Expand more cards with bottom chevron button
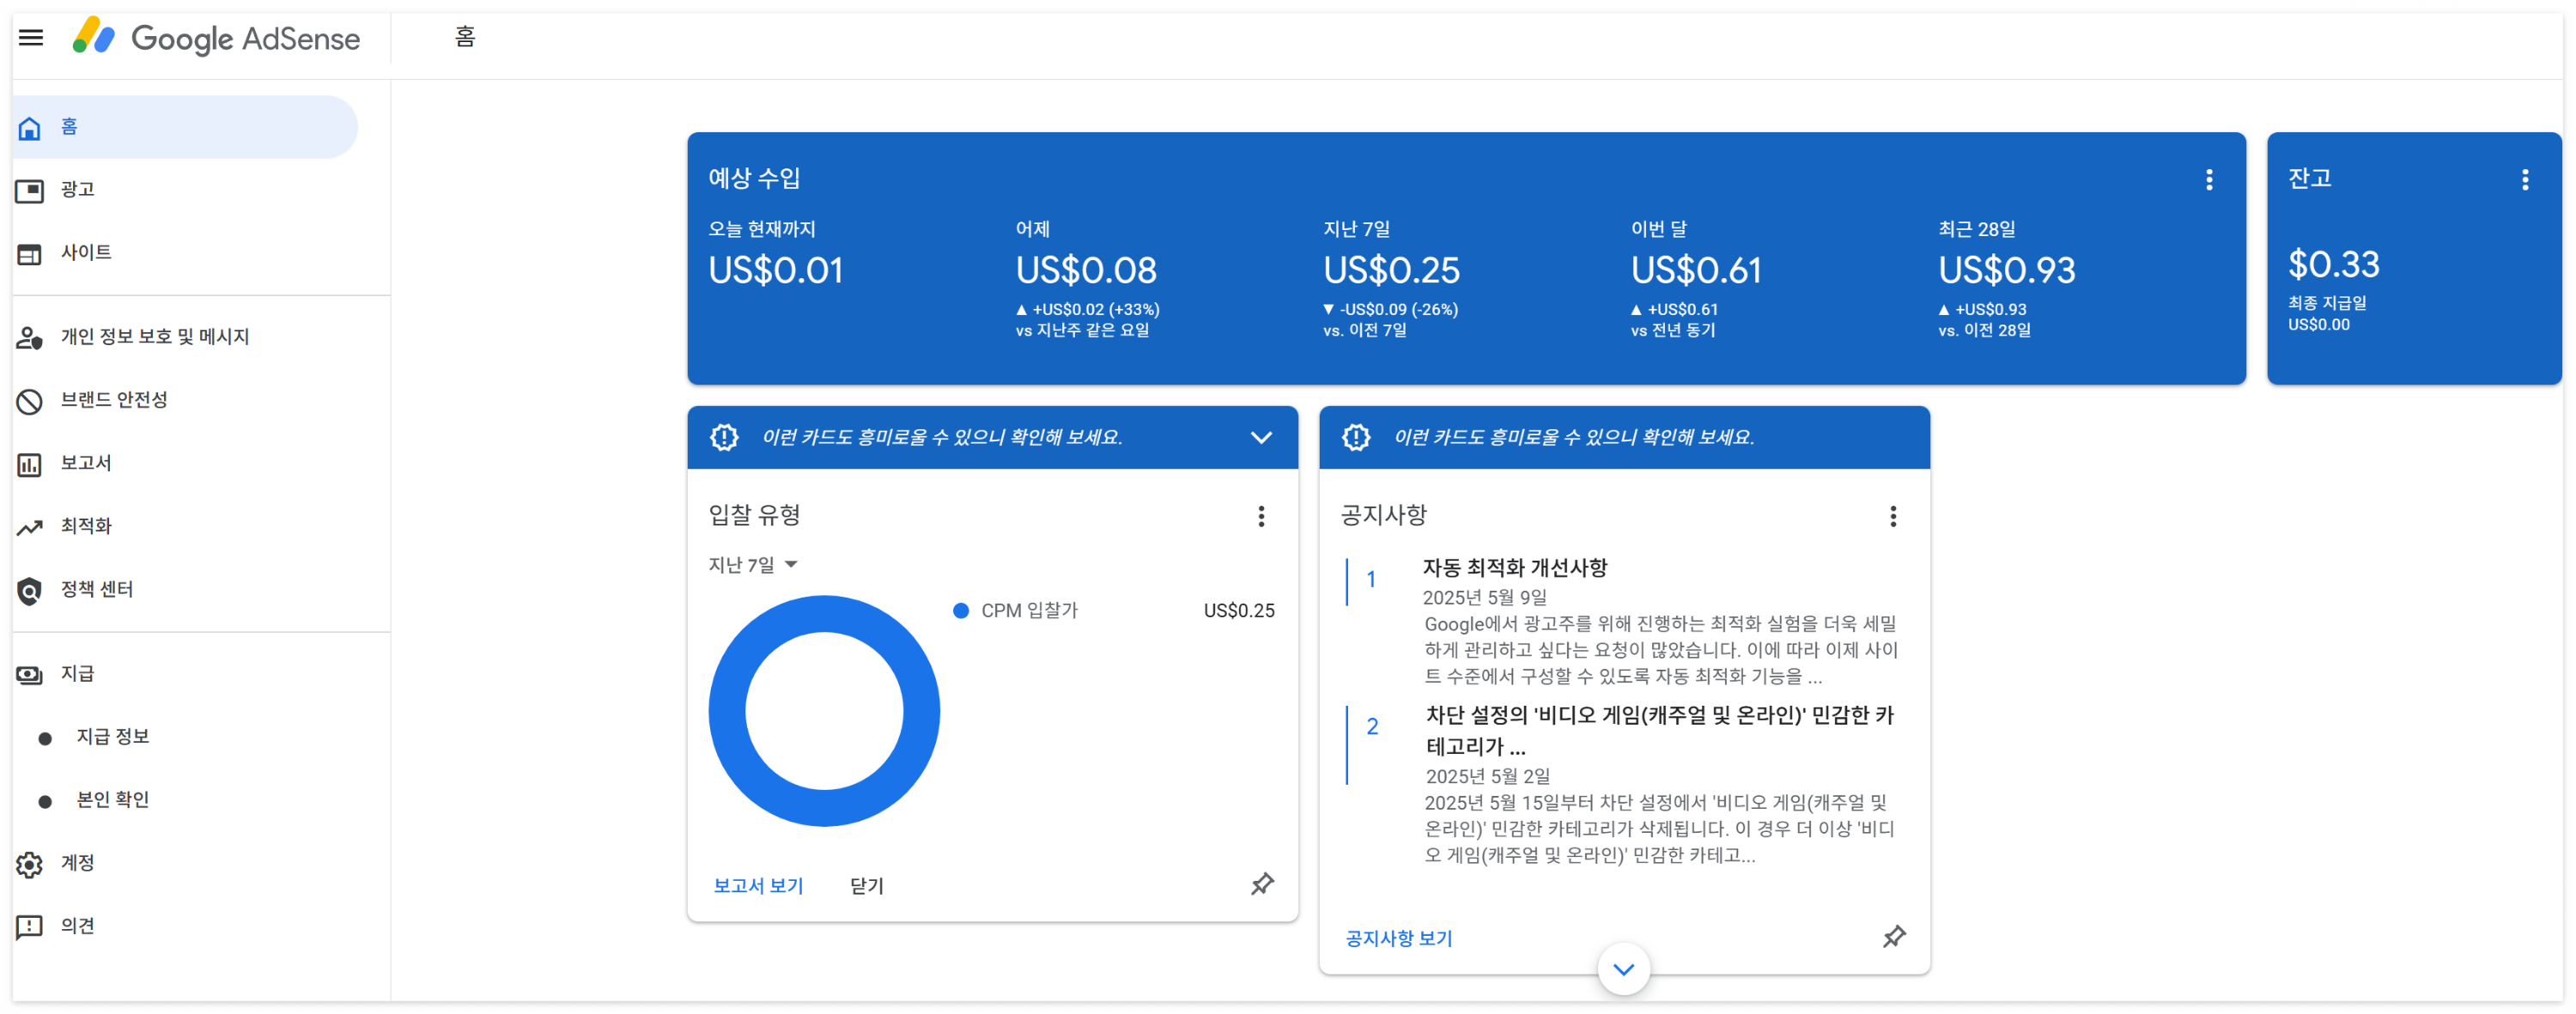The width and height of the screenshot is (2576, 1014). click(1623, 968)
